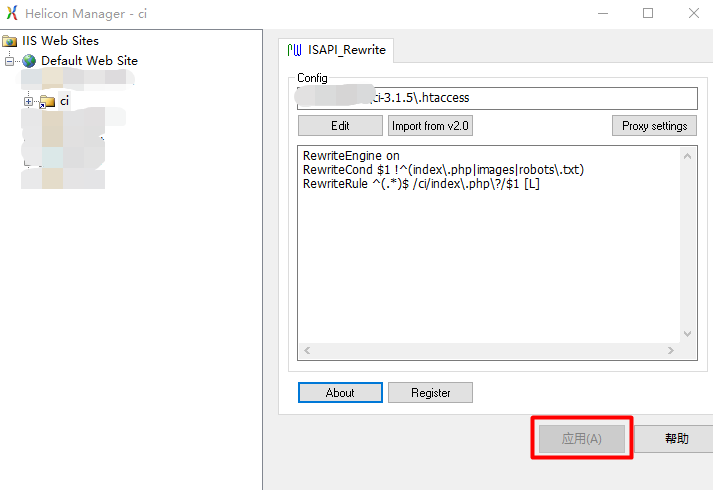
Task: Click left arrow of horizontal scrollbar
Action: [307, 350]
